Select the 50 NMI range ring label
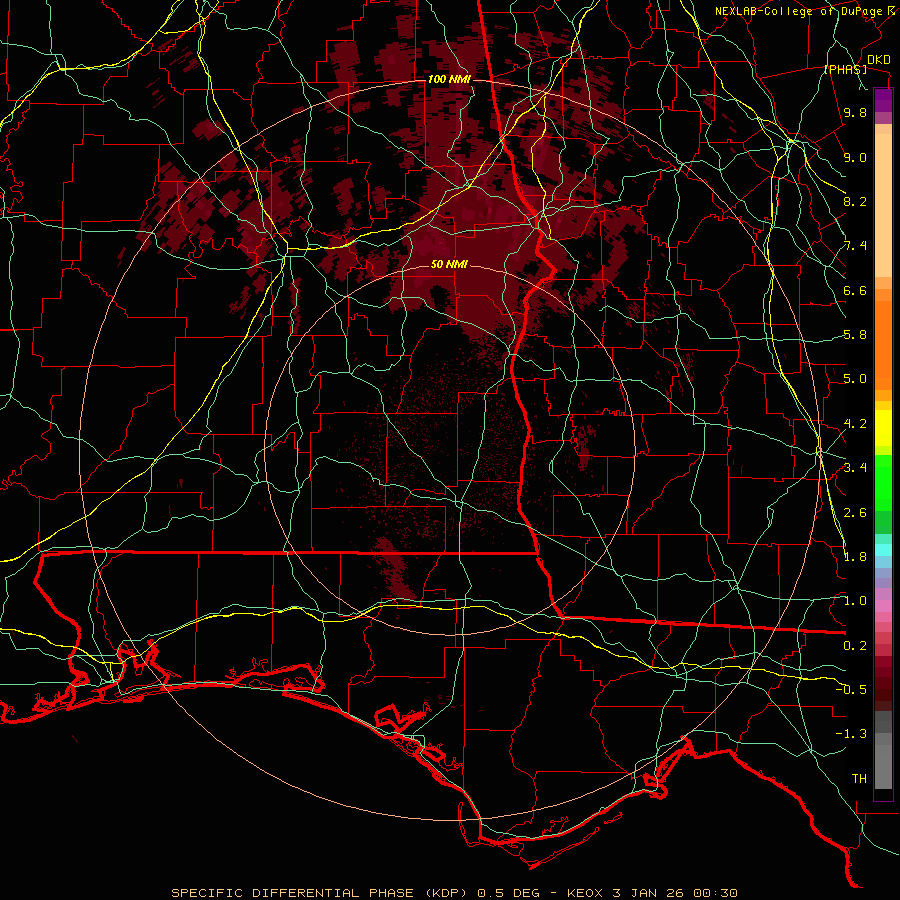 tap(449, 264)
